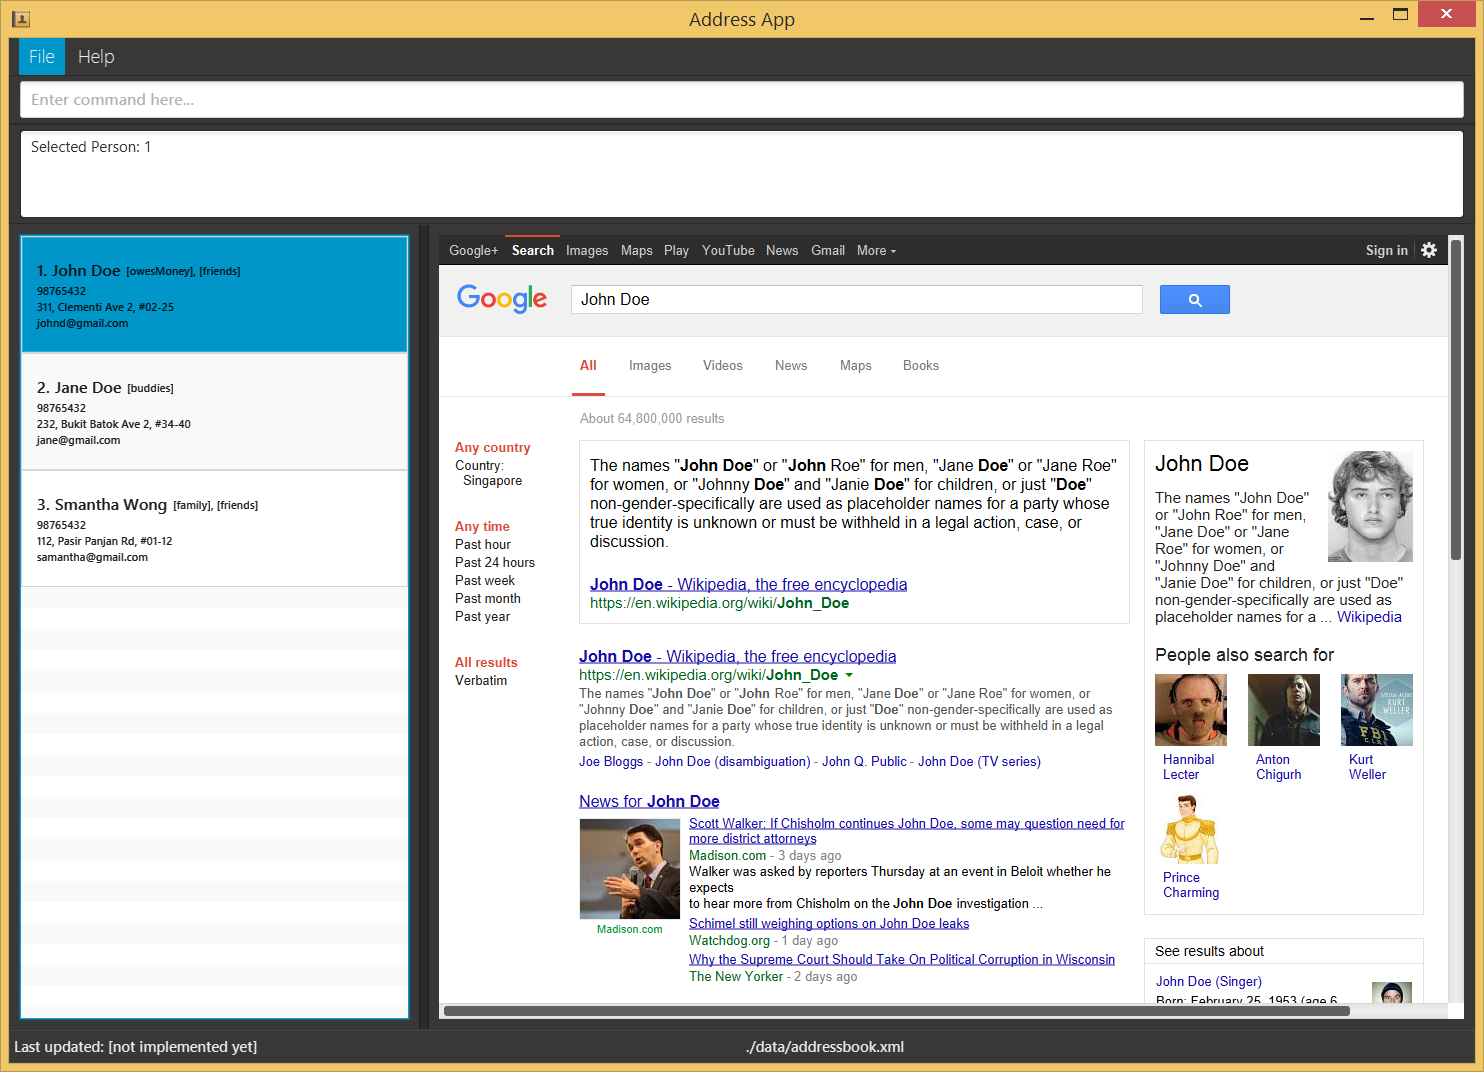Open the Hannibal Lecter thumbnail

point(1191,710)
